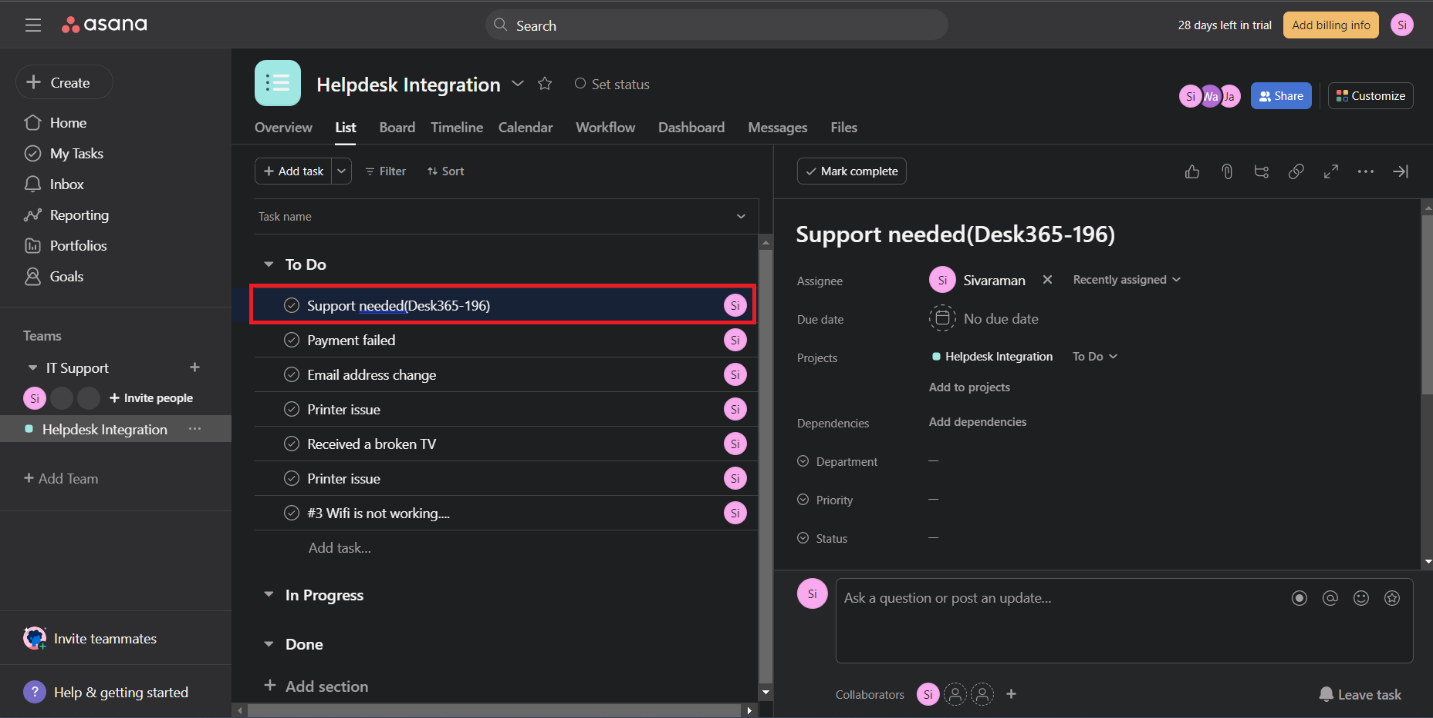Open the user avatar in top bar
Viewport: 1433px width, 718px height.
coord(1402,25)
